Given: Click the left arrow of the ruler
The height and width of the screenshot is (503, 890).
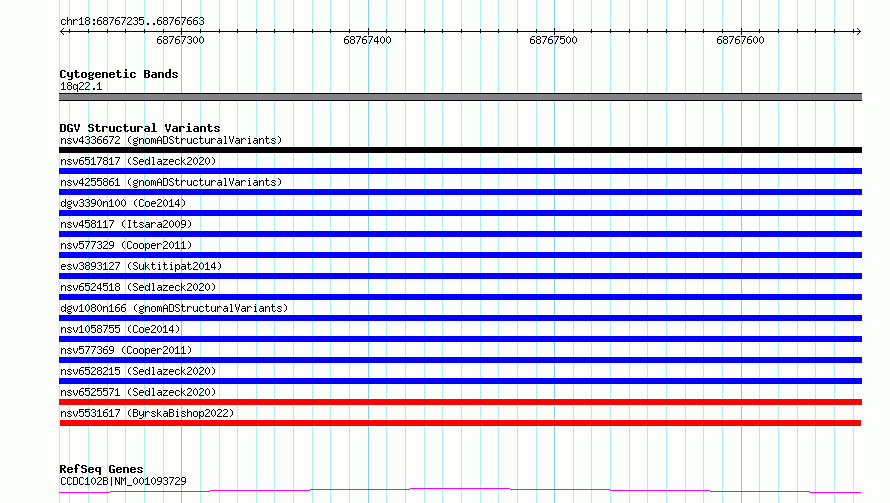Looking at the screenshot, I should point(63,32).
